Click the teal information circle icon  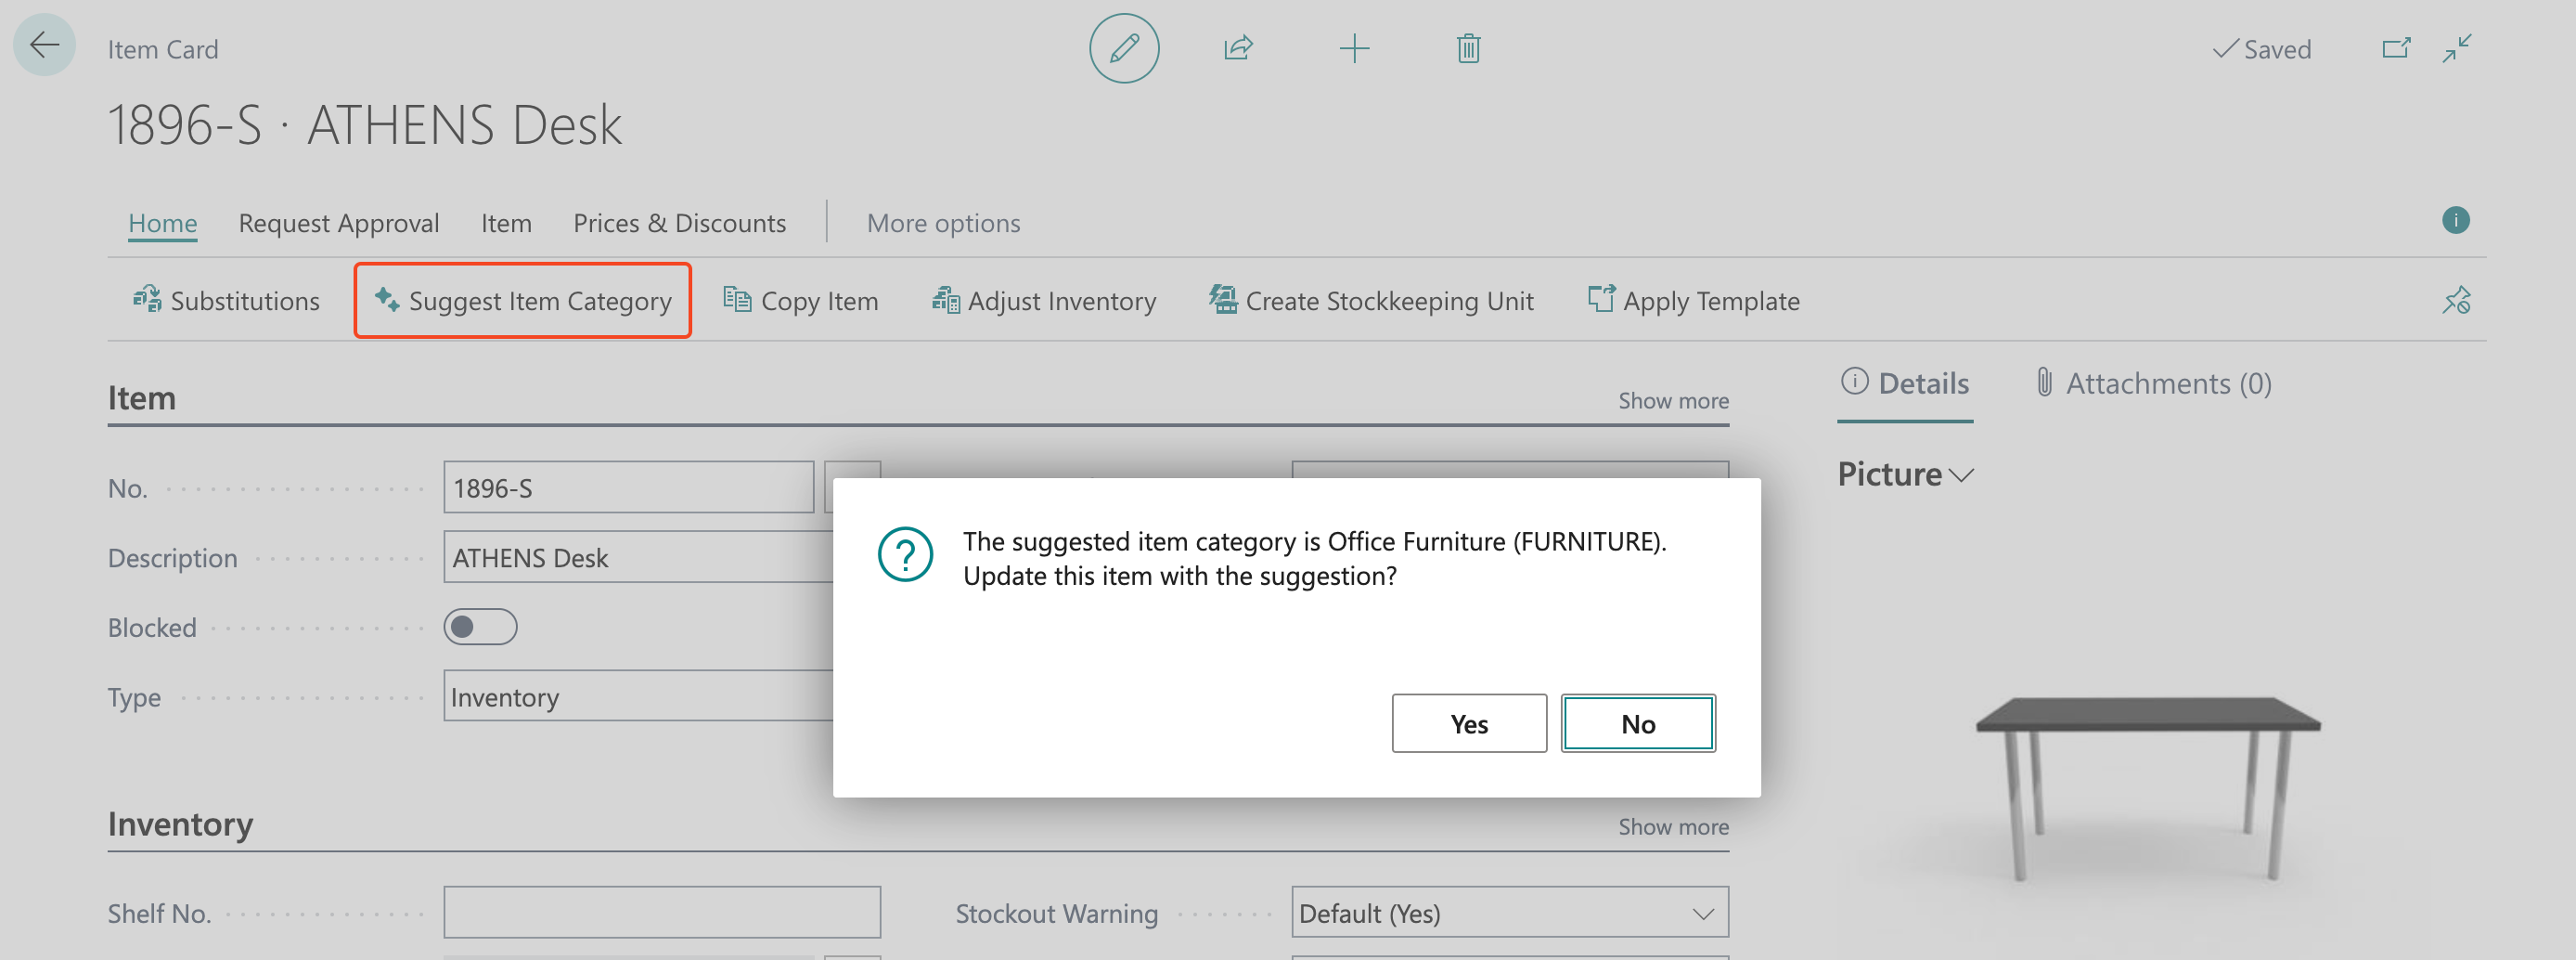tap(2455, 220)
